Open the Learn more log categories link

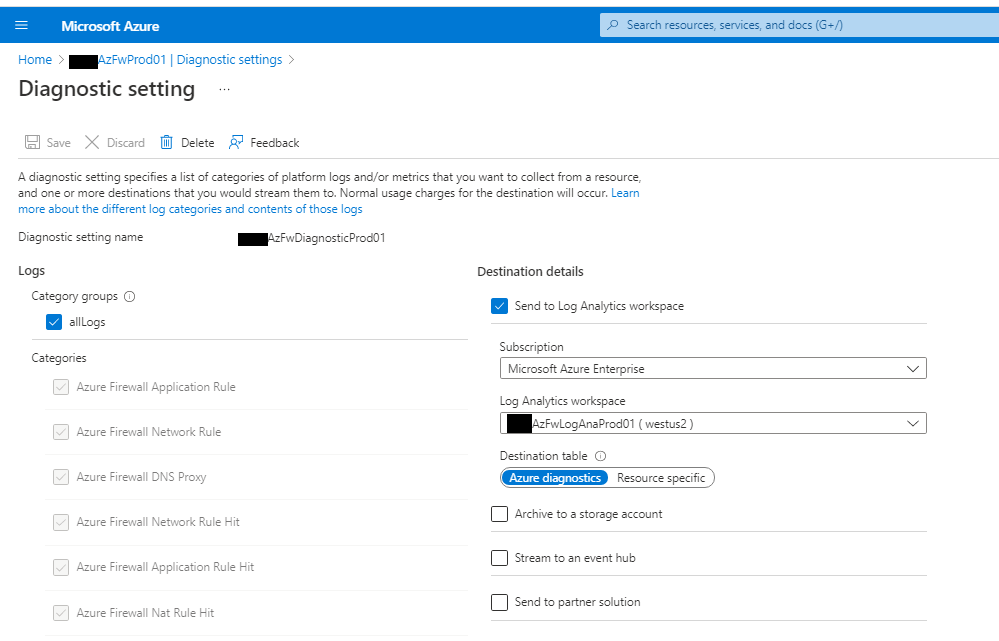pos(190,208)
